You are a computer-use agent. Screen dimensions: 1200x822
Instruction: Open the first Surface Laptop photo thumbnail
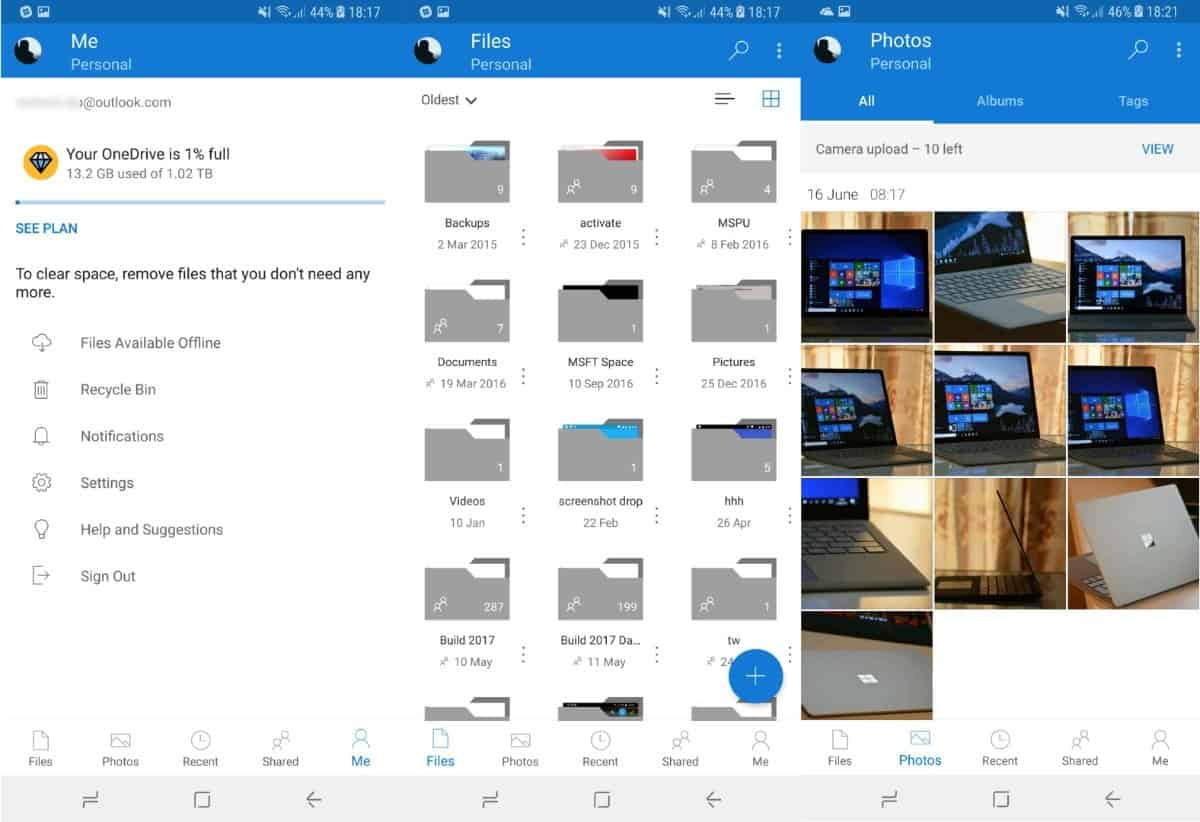coord(866,277)
